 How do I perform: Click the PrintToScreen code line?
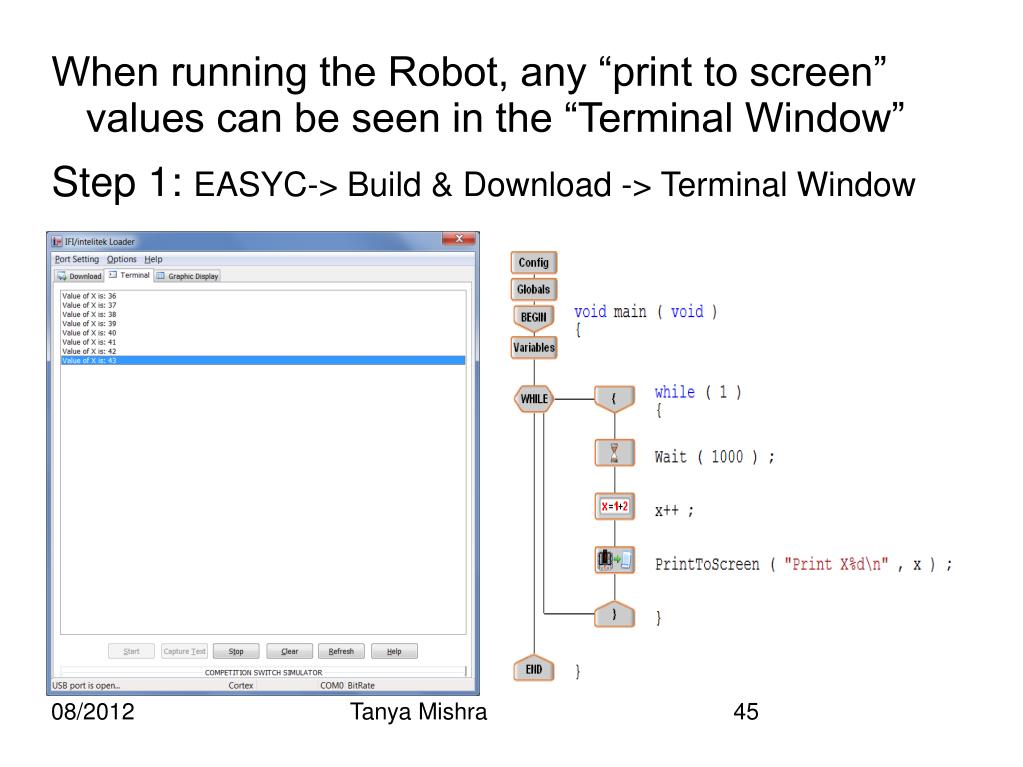(x=804, y=564)
